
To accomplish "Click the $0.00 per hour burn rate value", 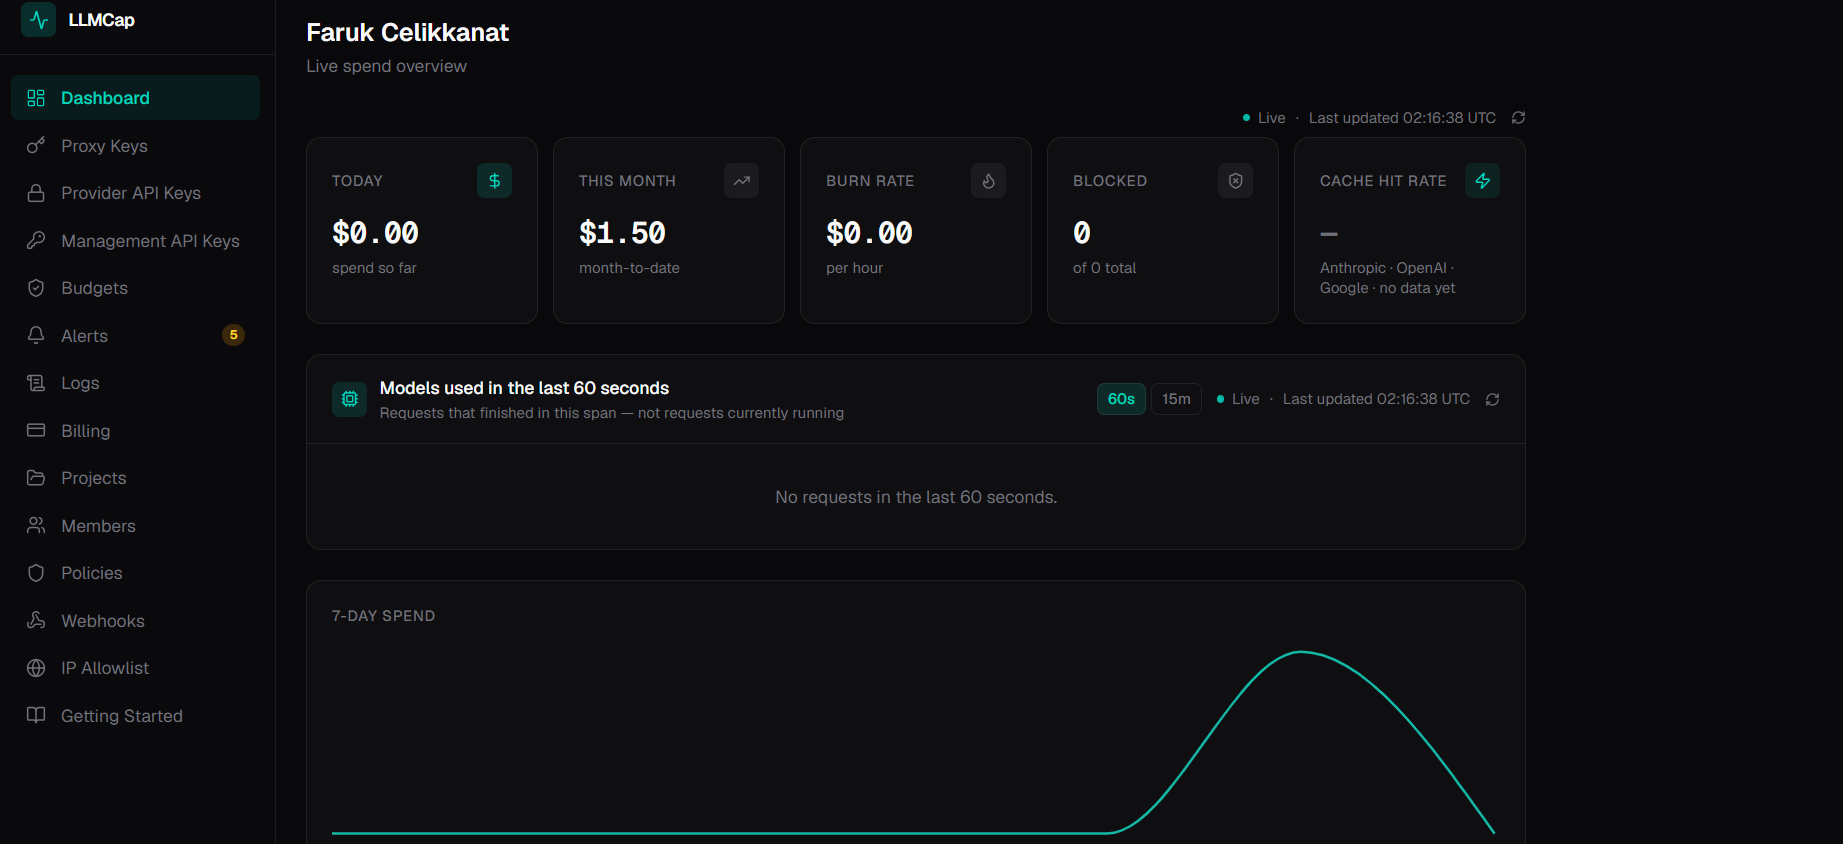I will (x=869, y=233).
